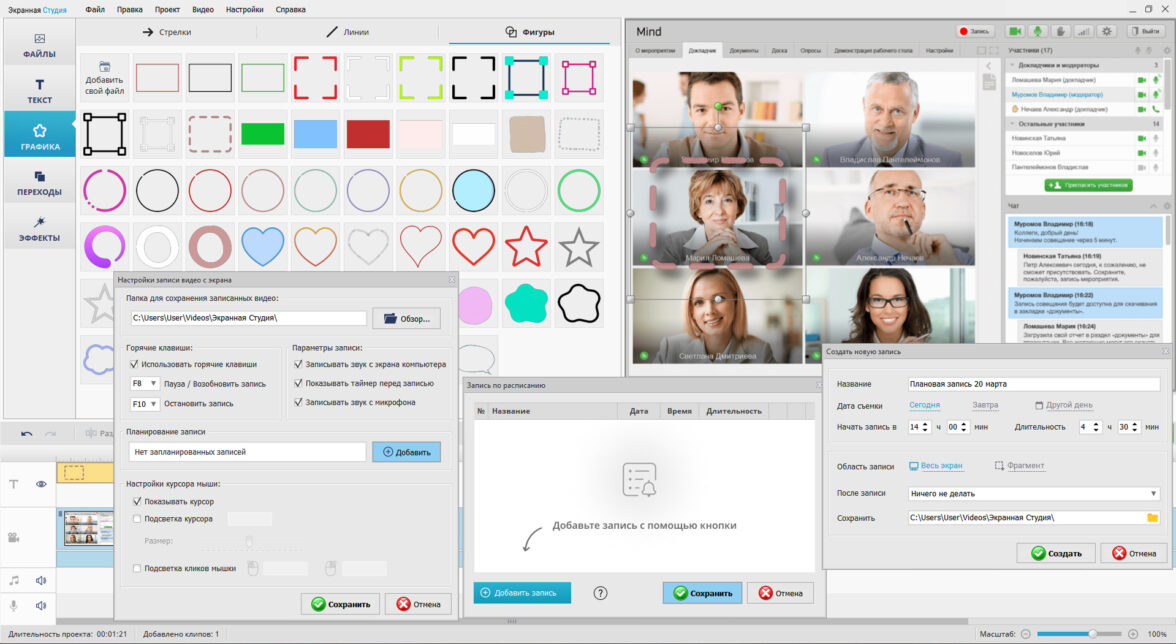This screenshot has height=644, width=1176.
Task: Select the blue filled heart shape
Action: click(262, 246)
